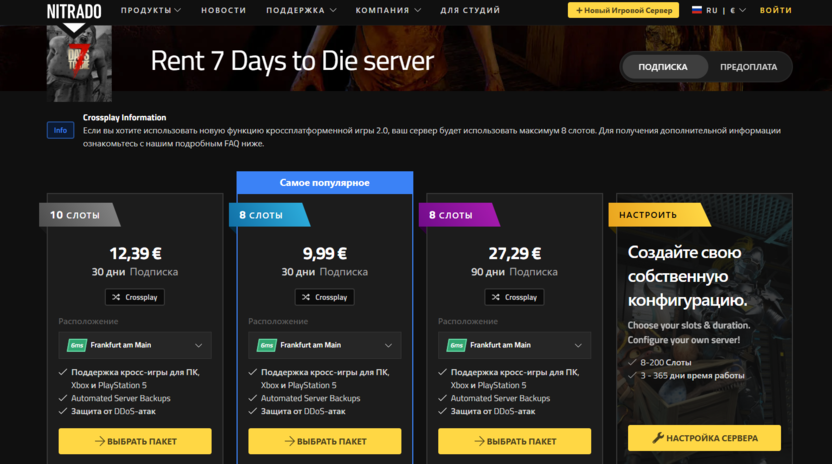The image size is (832, 464).
Task: Open the Компания menu
Action: [388, 10]
